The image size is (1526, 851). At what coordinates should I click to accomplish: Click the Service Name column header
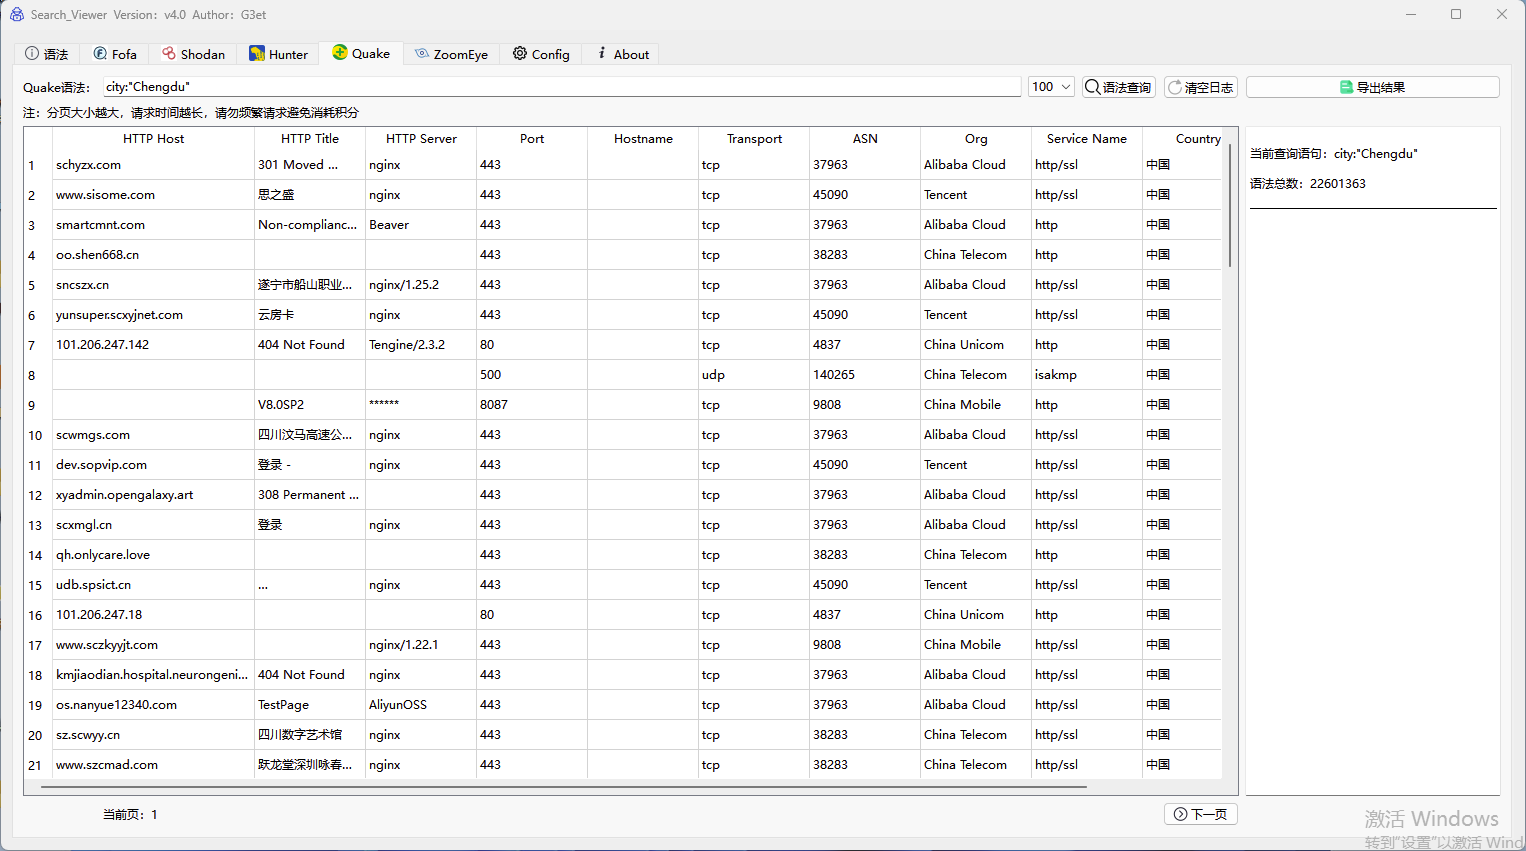(1086, 139)
